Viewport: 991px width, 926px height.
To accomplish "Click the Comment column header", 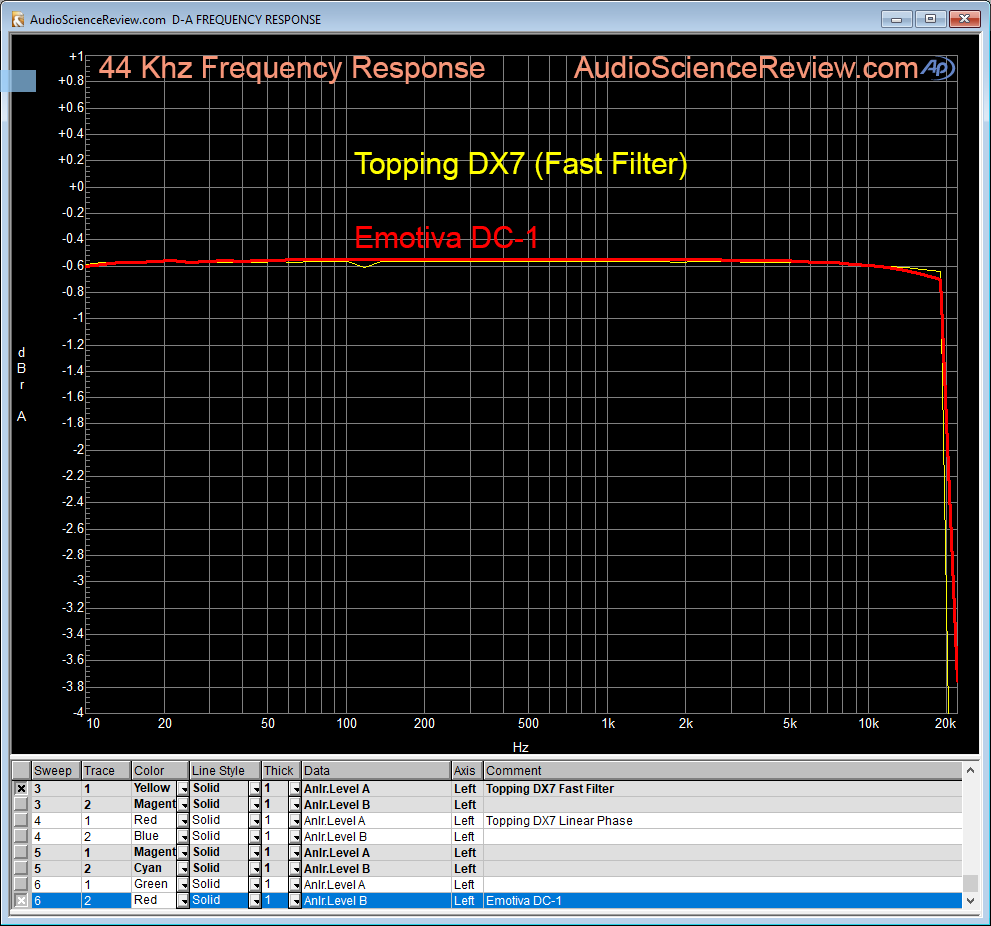I will pos(722,771).
